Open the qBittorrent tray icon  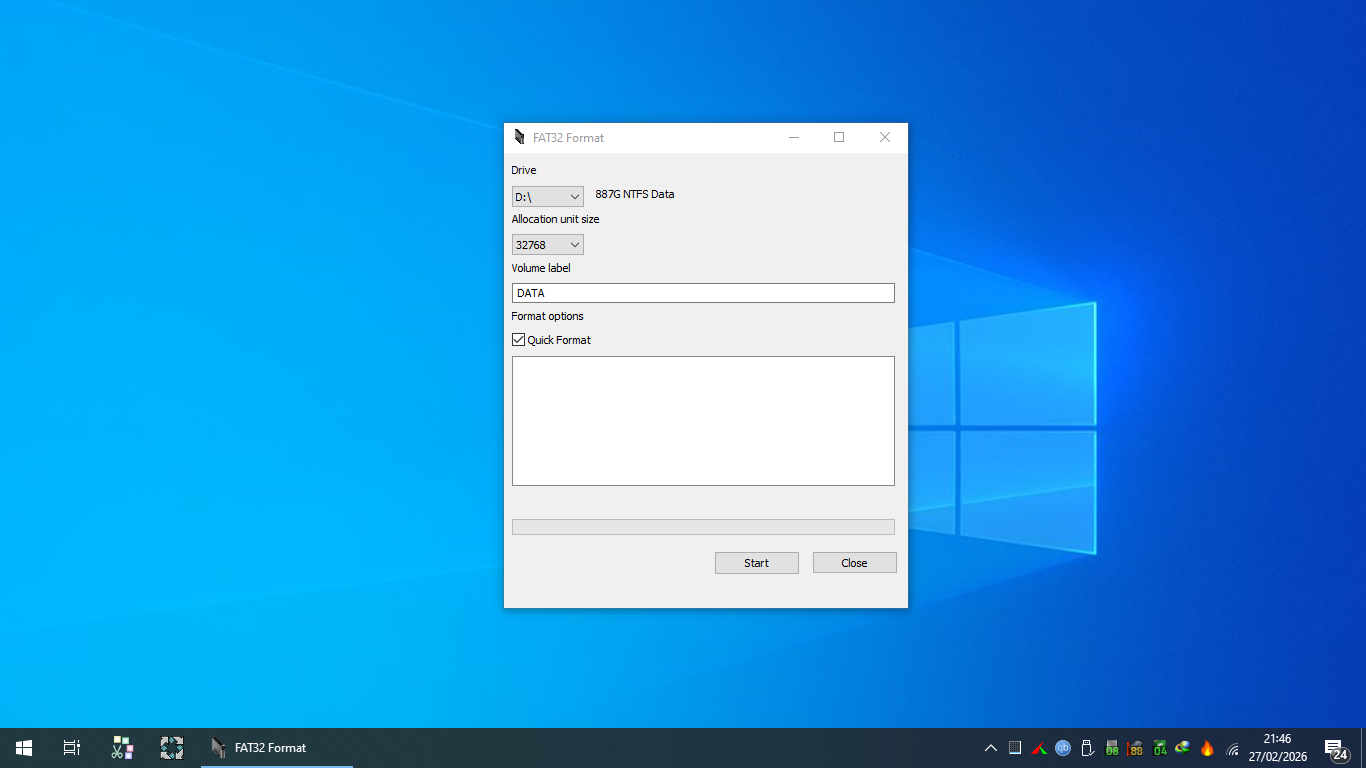tap(1063, 748)
